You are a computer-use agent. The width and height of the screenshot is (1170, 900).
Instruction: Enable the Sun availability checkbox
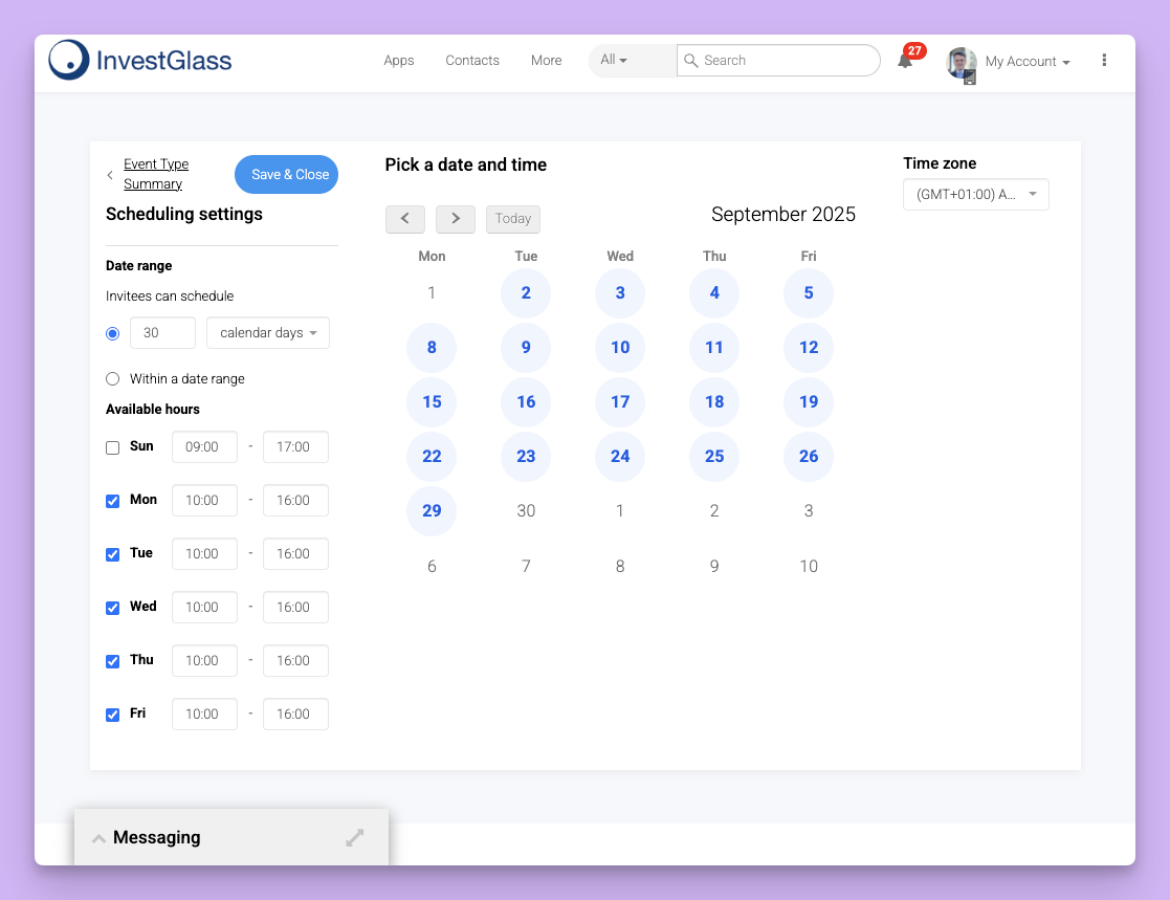(x=113, y=447)
